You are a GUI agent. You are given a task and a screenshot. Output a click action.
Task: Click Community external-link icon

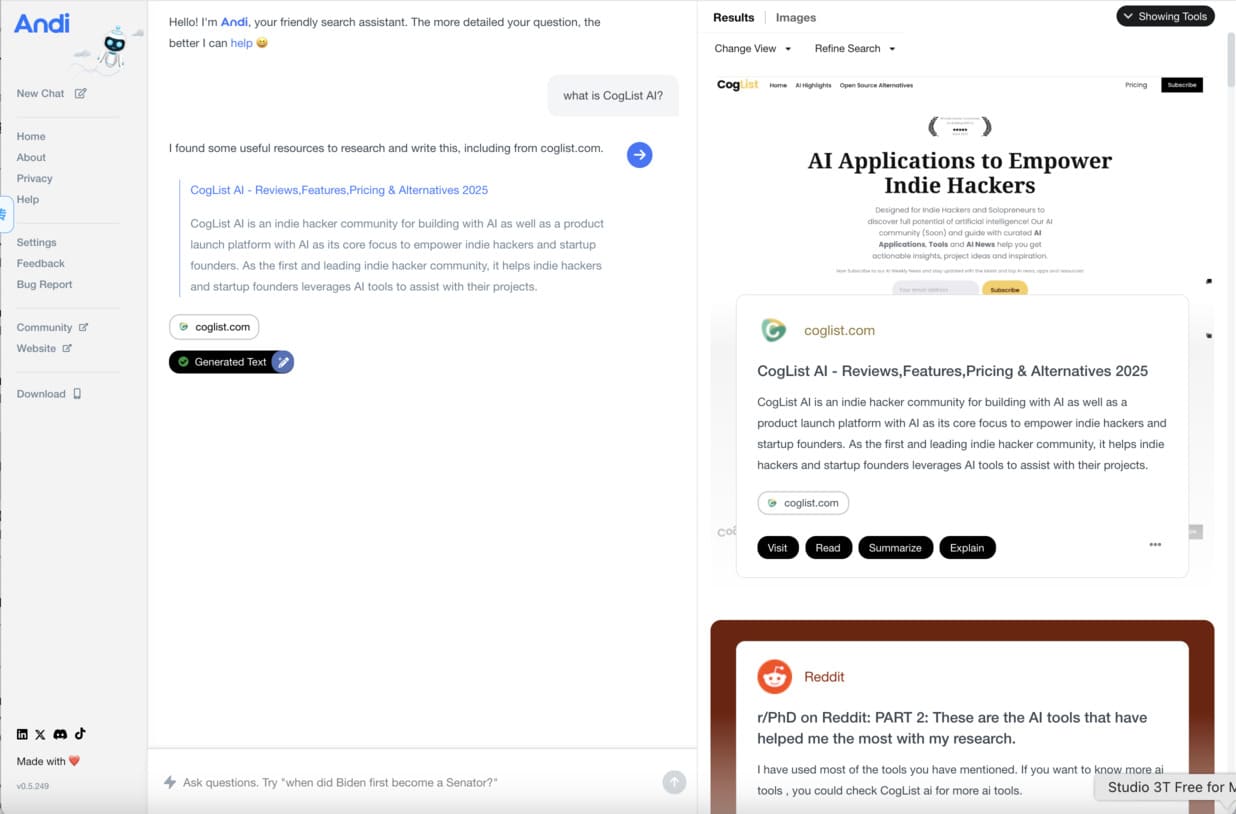pos(84,327)
